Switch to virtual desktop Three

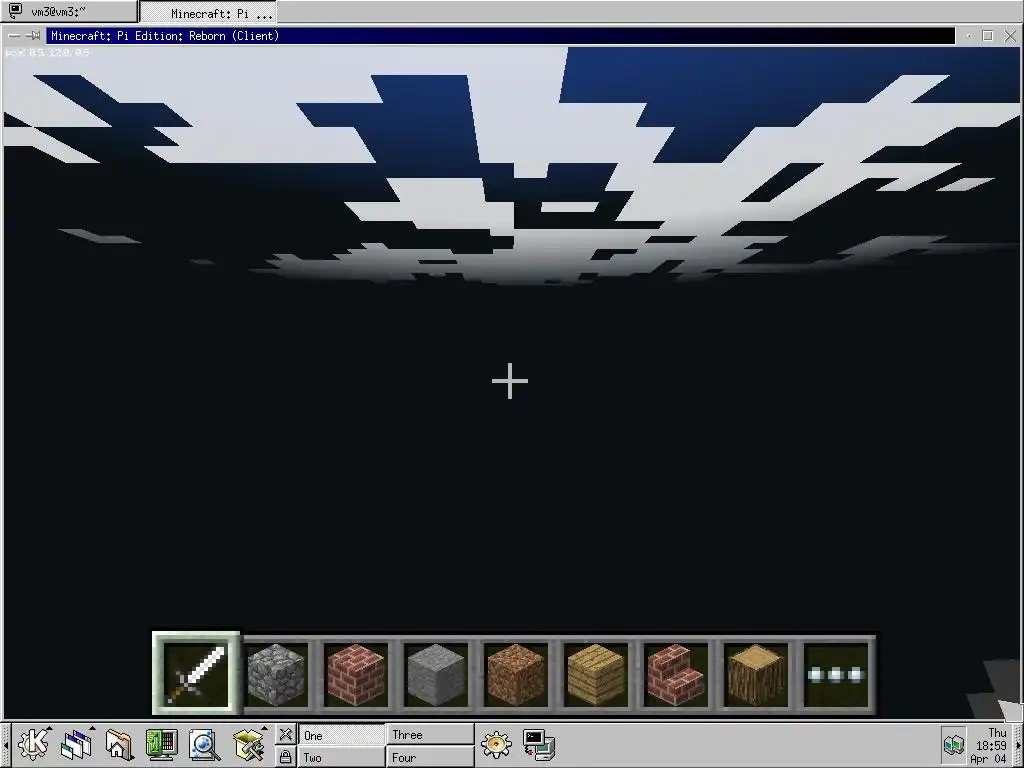(x=430, y=735)
